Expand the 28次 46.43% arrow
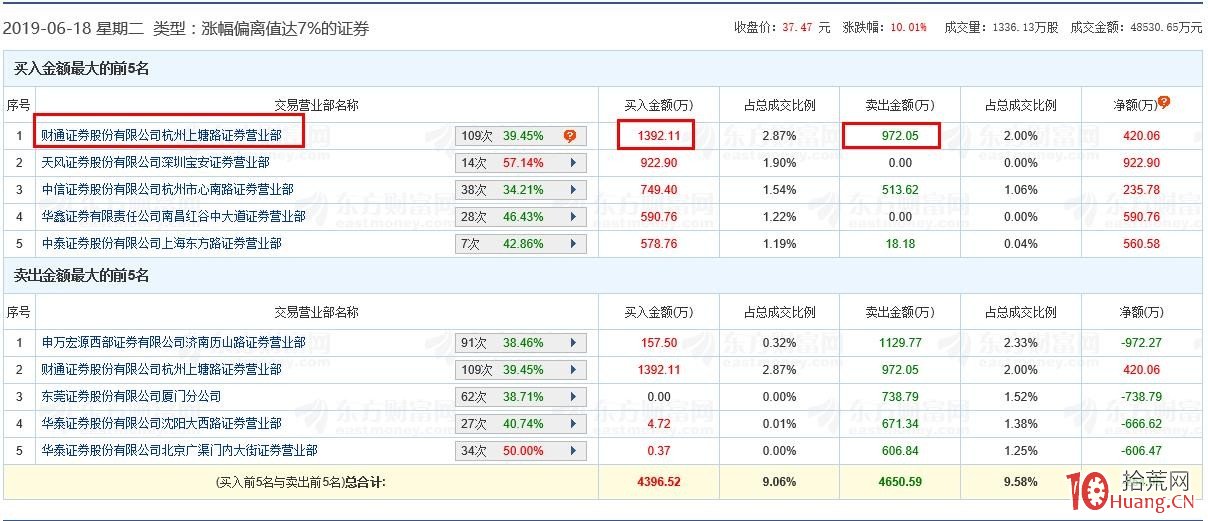 (573, 217)
